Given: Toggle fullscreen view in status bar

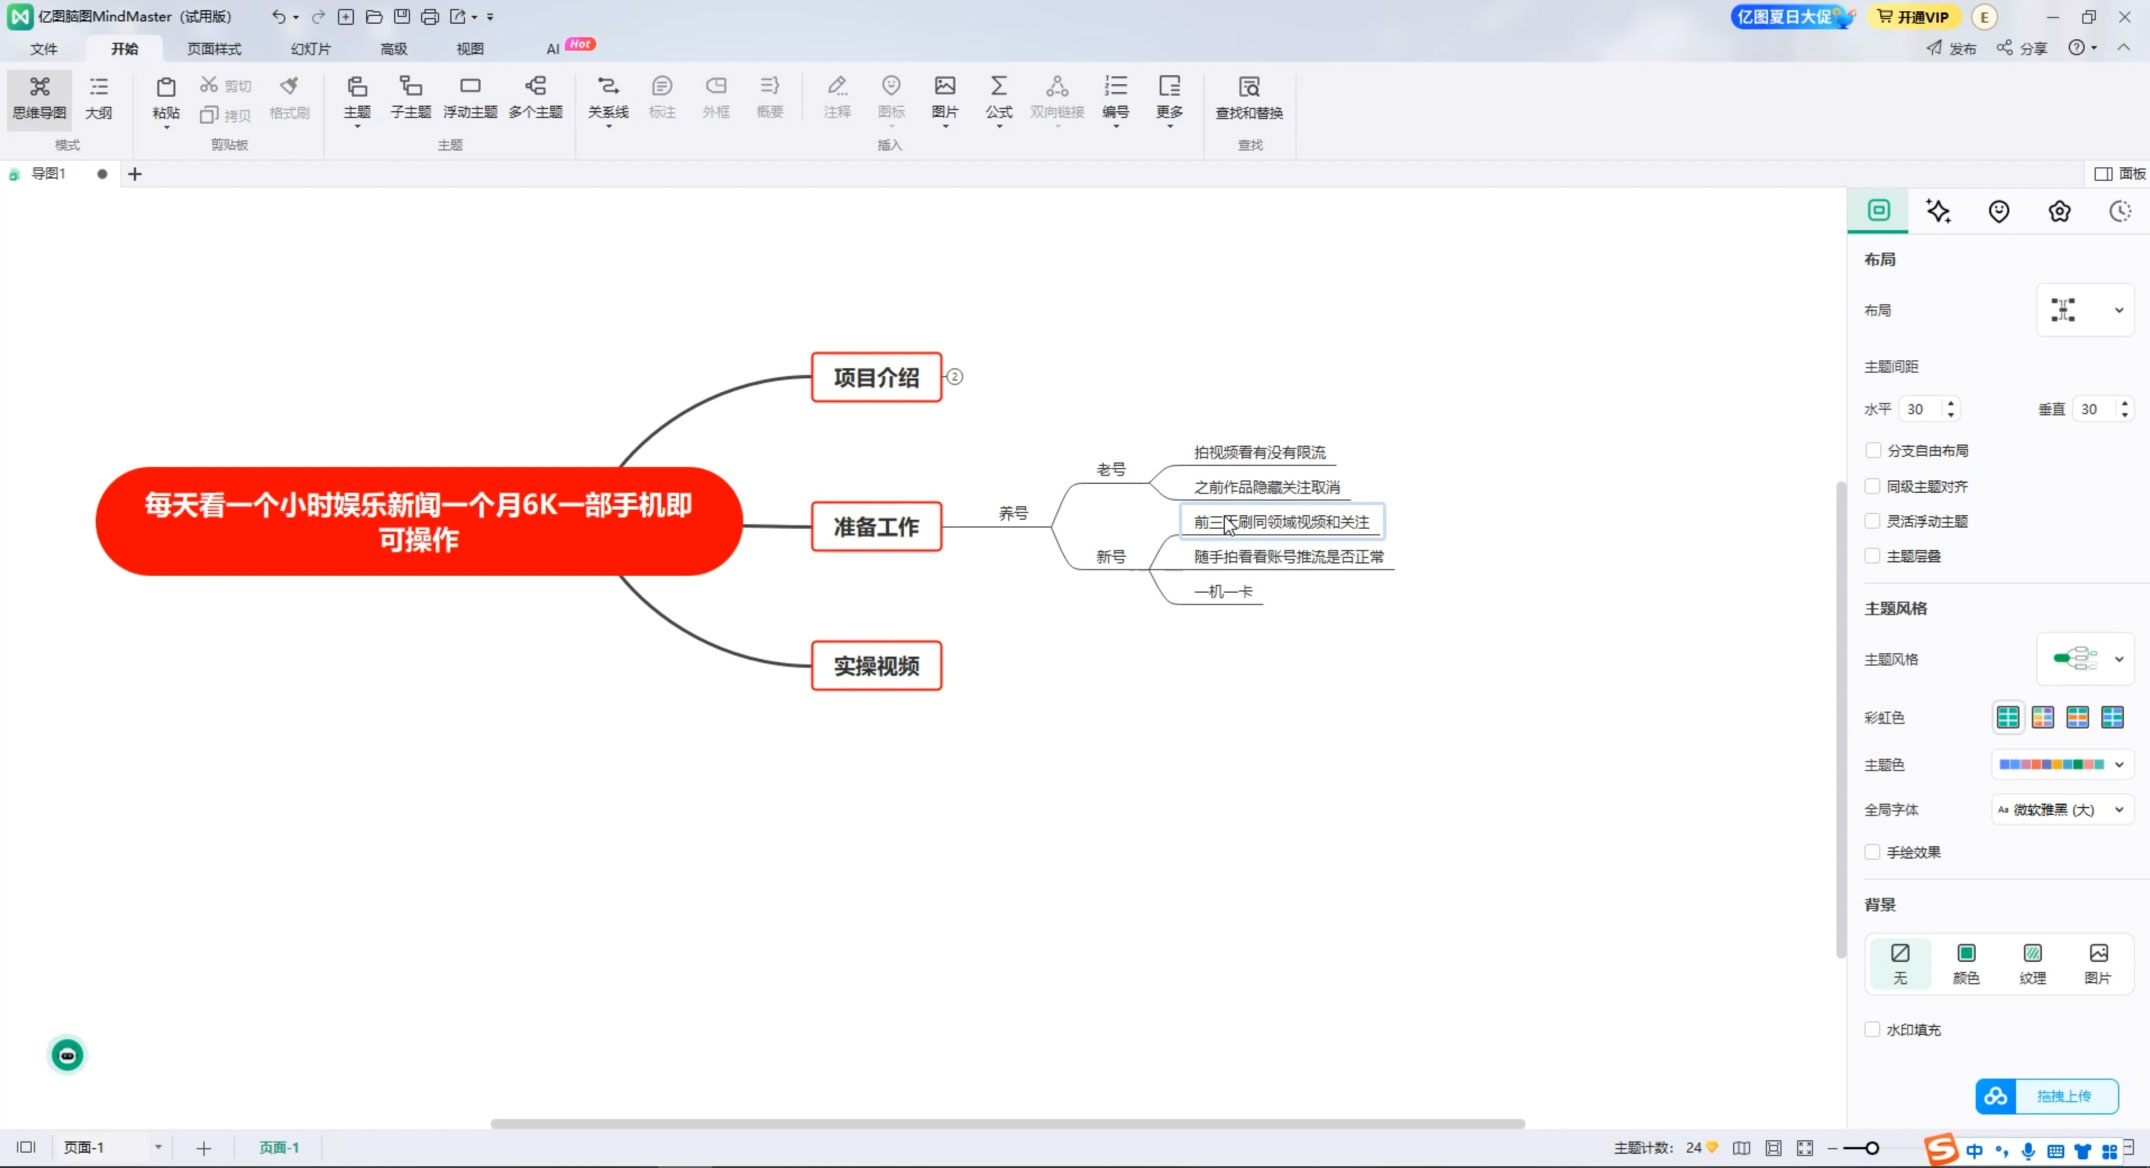Looking at the screenshot, I should [1804, 1148].
